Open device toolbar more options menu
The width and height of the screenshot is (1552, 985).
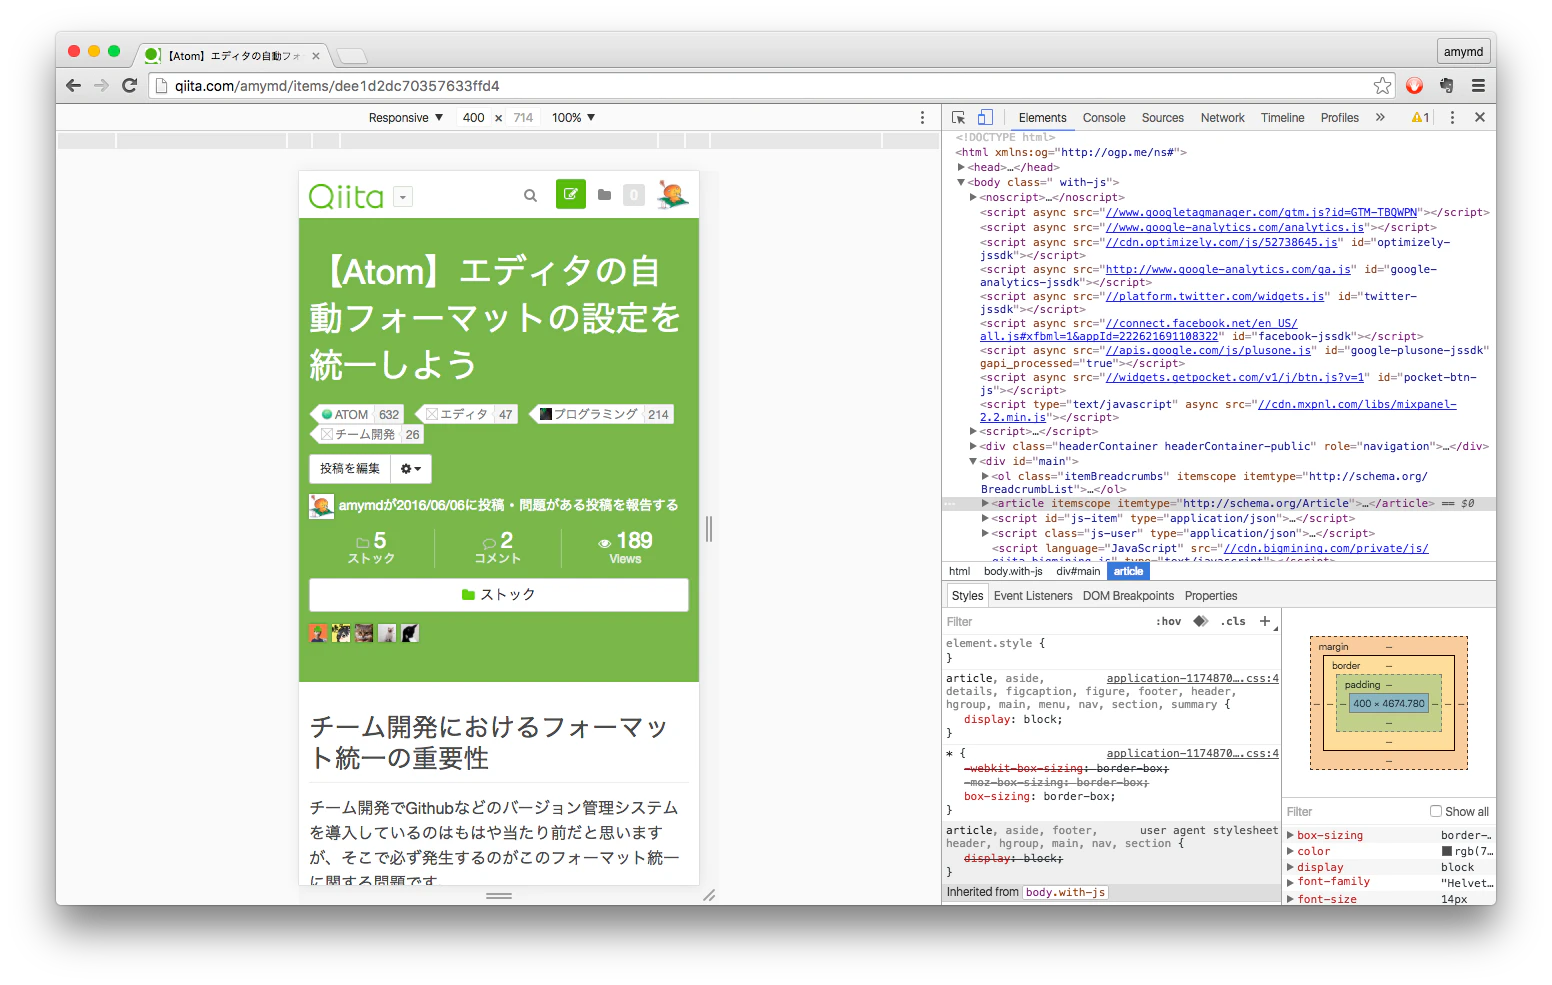(x=922, y=117)
